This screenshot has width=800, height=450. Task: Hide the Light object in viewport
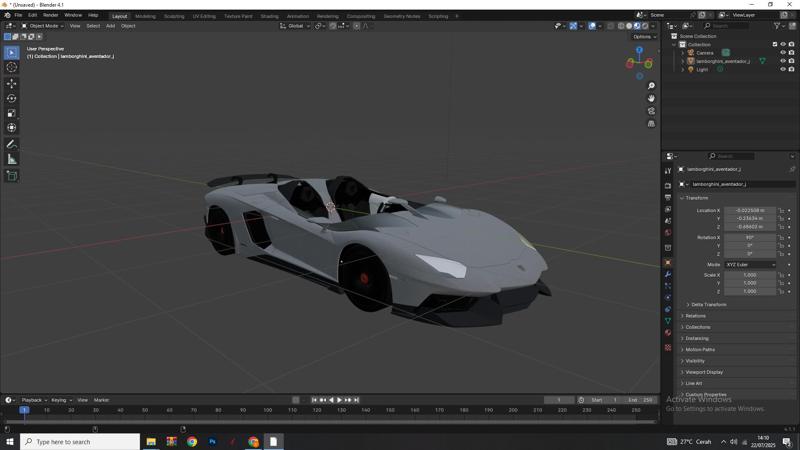coord(783,69)
